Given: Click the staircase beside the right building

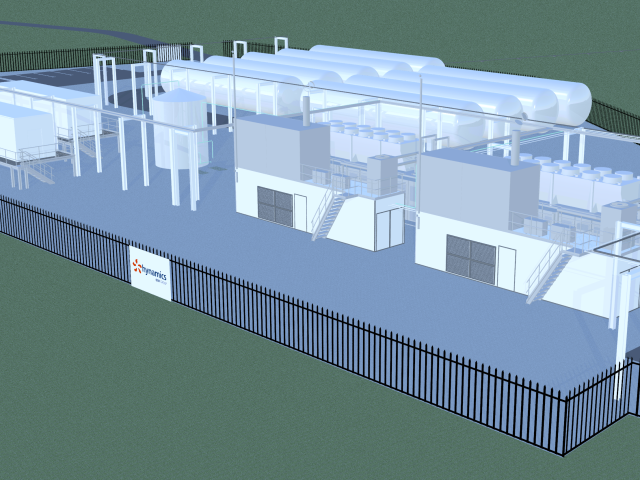Looking at the screenshot, I should click(x=547, y=270).
